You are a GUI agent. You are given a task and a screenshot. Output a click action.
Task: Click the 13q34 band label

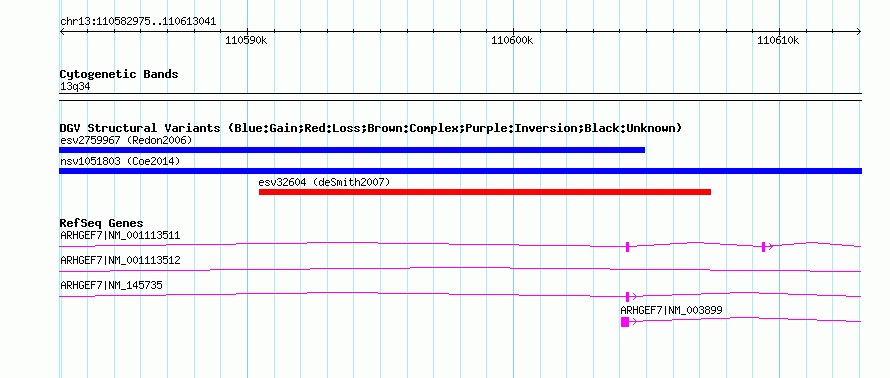pos(75,86)
